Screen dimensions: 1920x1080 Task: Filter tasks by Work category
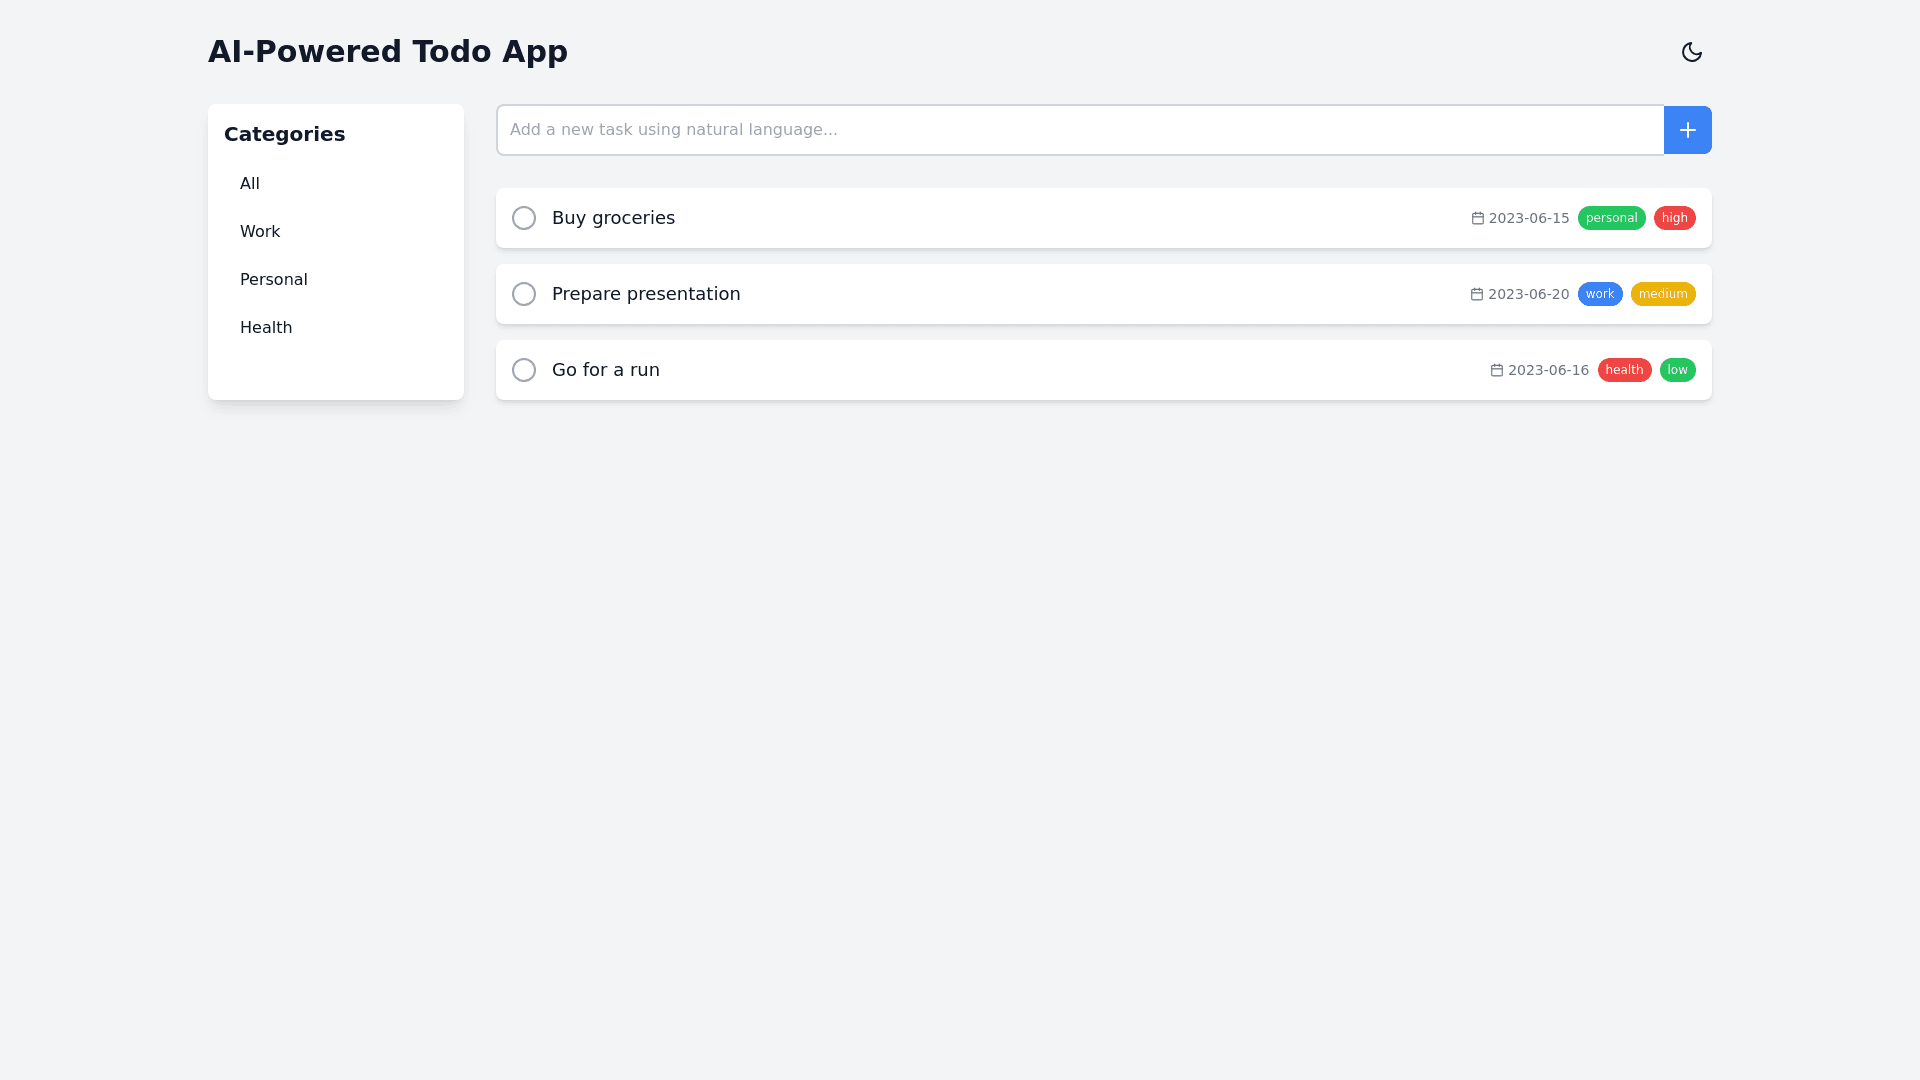260,232
